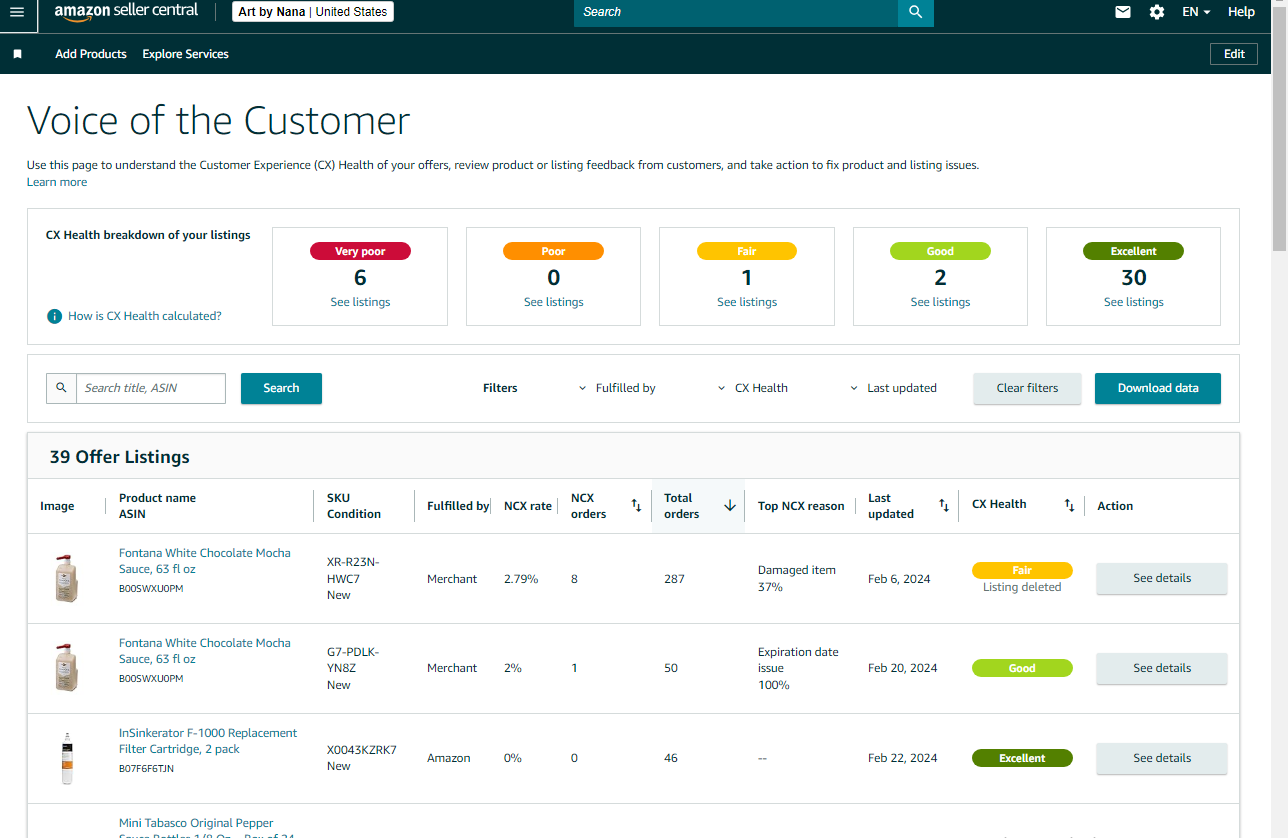Viewport: 1288px width, 838px height.
Task: See details for InSinkerator F-1000 listing
Action: point(1162,758)
